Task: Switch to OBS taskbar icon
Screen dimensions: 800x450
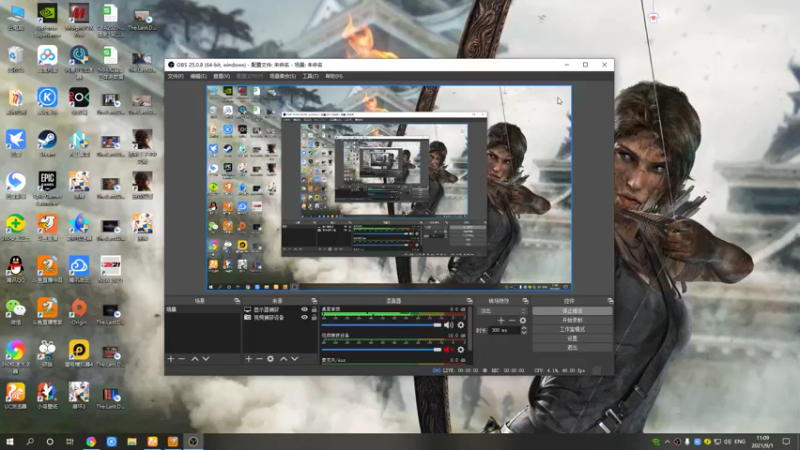Action: (193, 441)
